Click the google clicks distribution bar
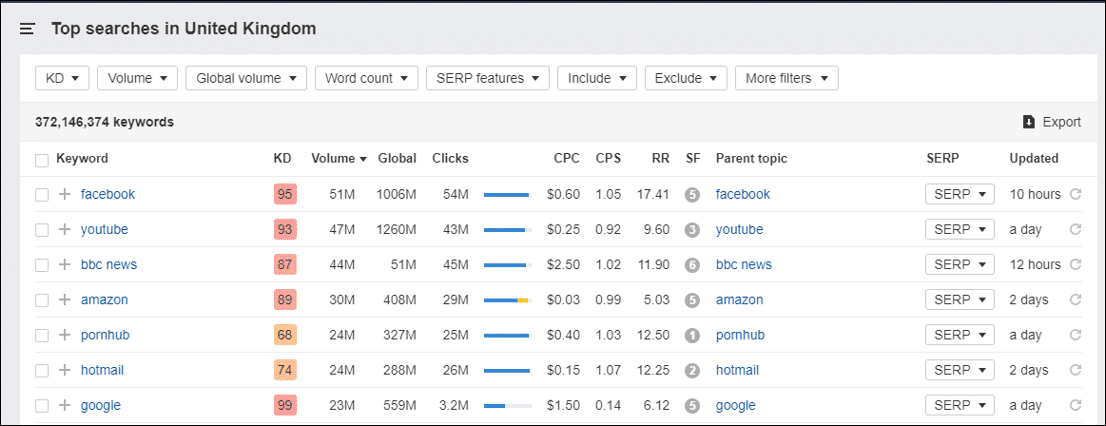Viewport: 1106px width, 426px height. click(x=507, y=406)
